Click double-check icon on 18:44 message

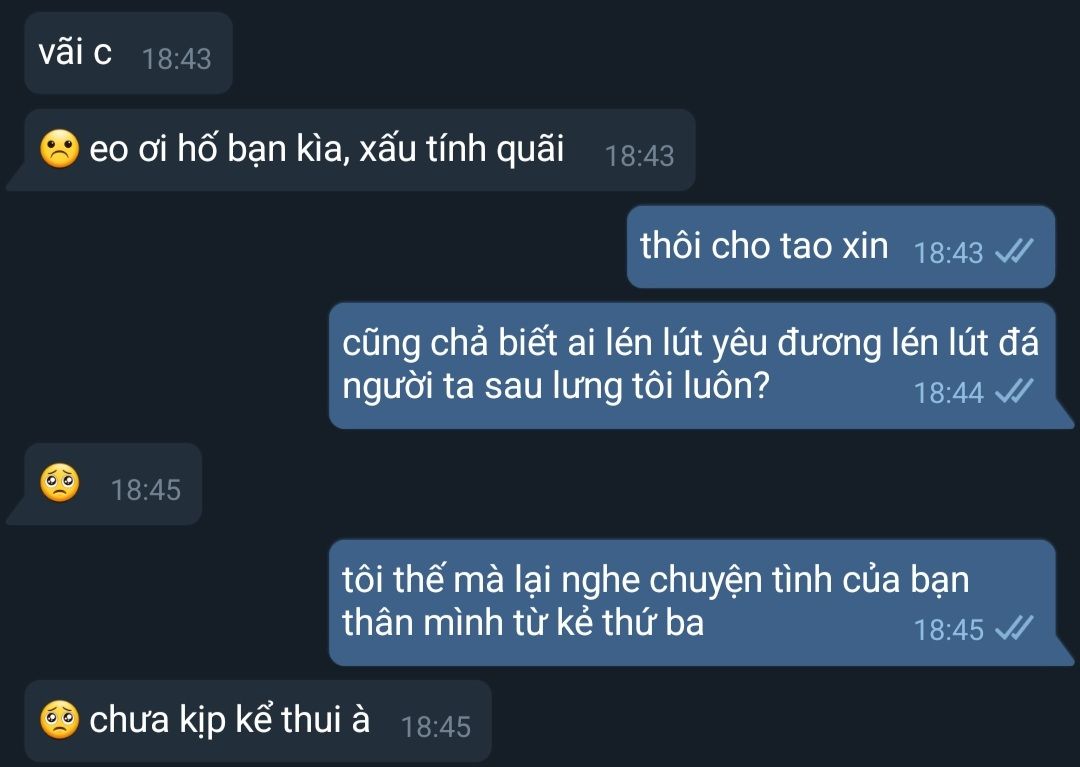tap(1015, 392)
